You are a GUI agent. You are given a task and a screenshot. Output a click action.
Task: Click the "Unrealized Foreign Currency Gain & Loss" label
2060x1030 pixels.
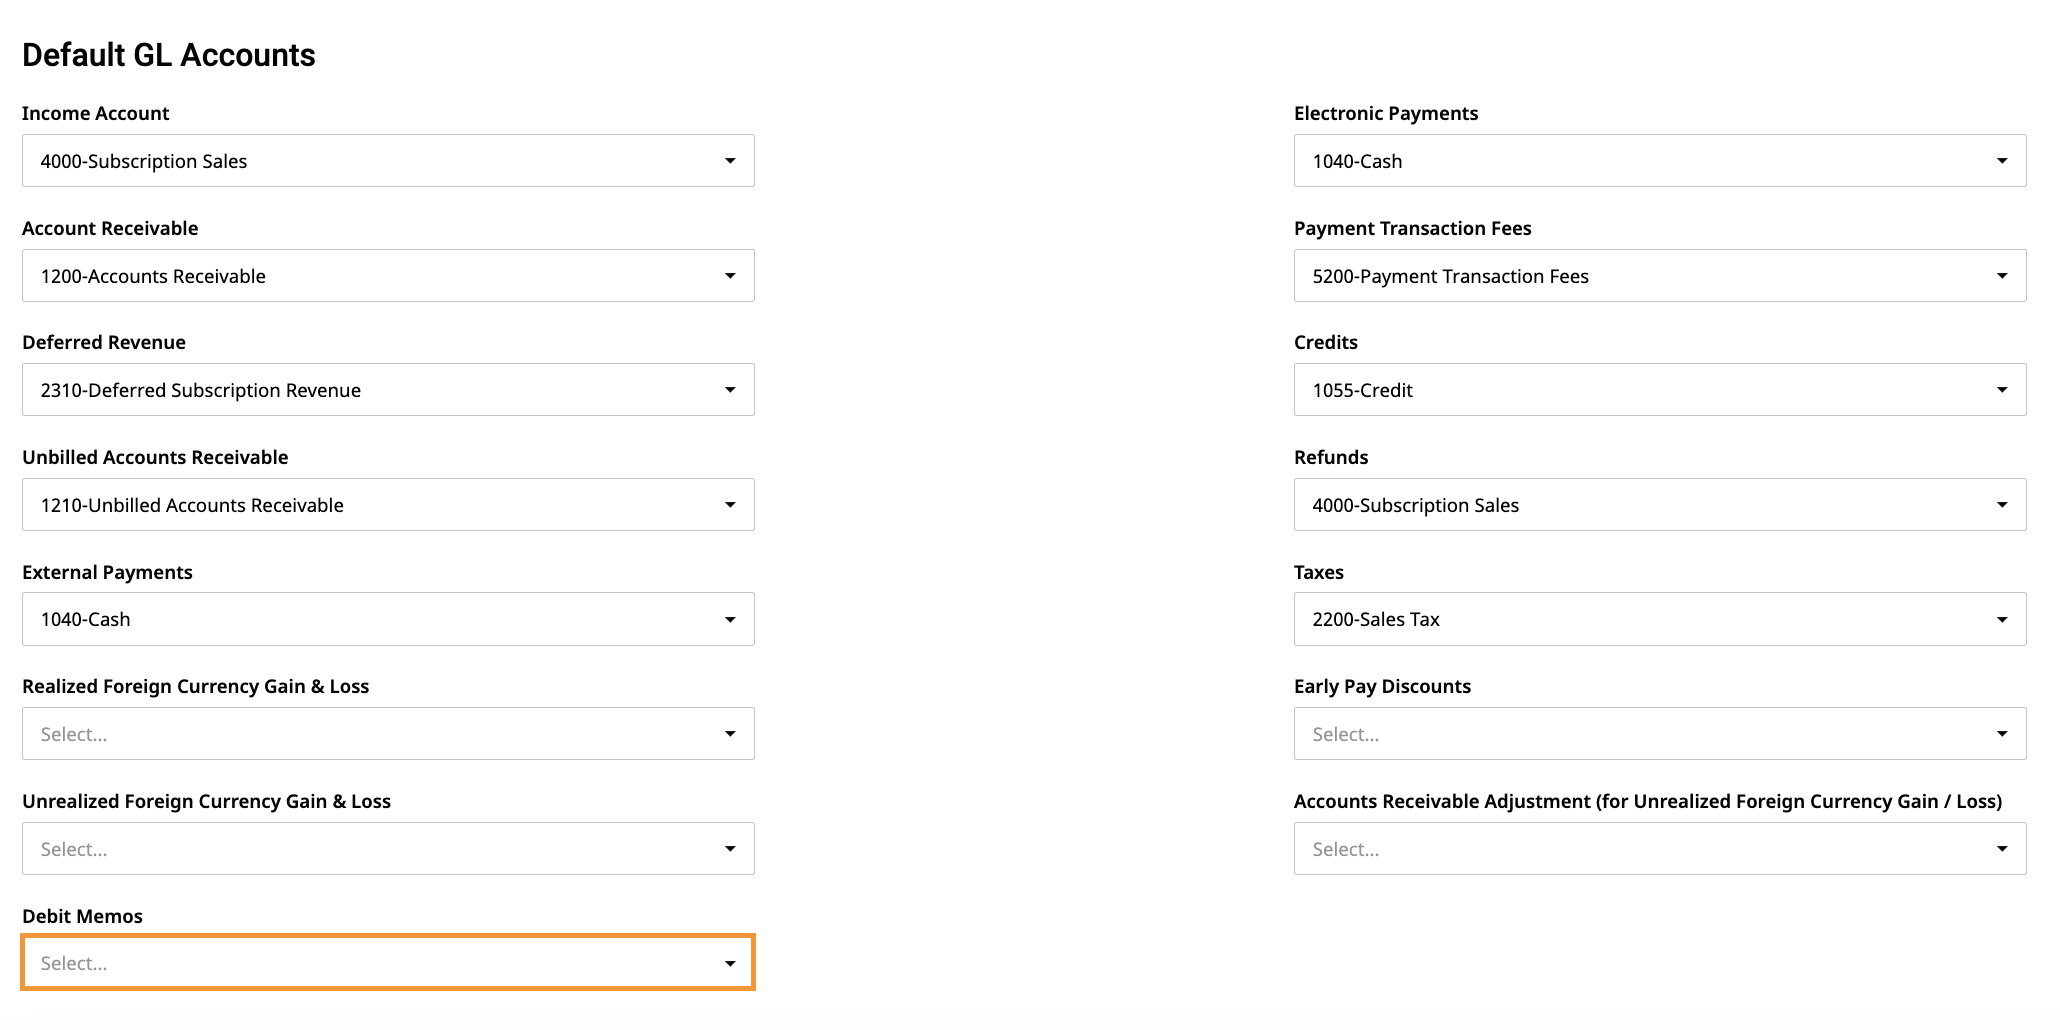[x=206, y=801]
